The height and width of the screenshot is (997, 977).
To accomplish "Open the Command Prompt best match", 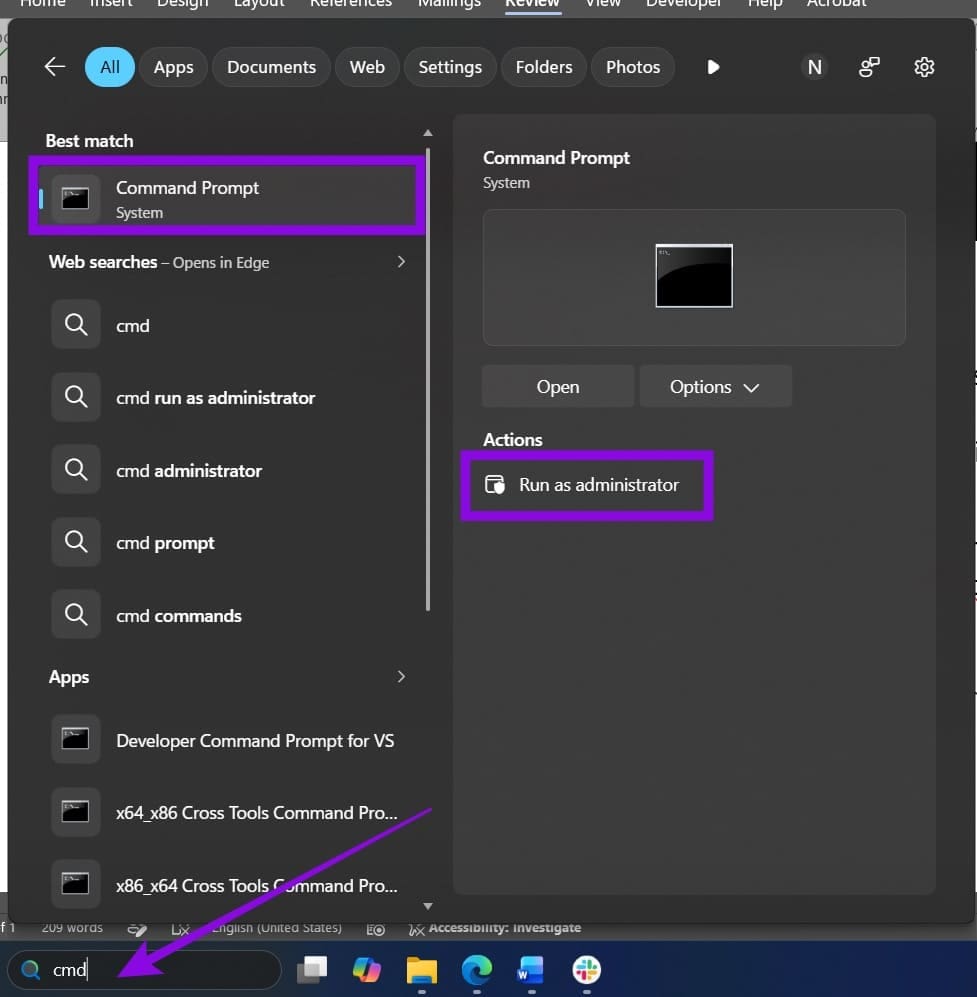I will tap(228, 199).
